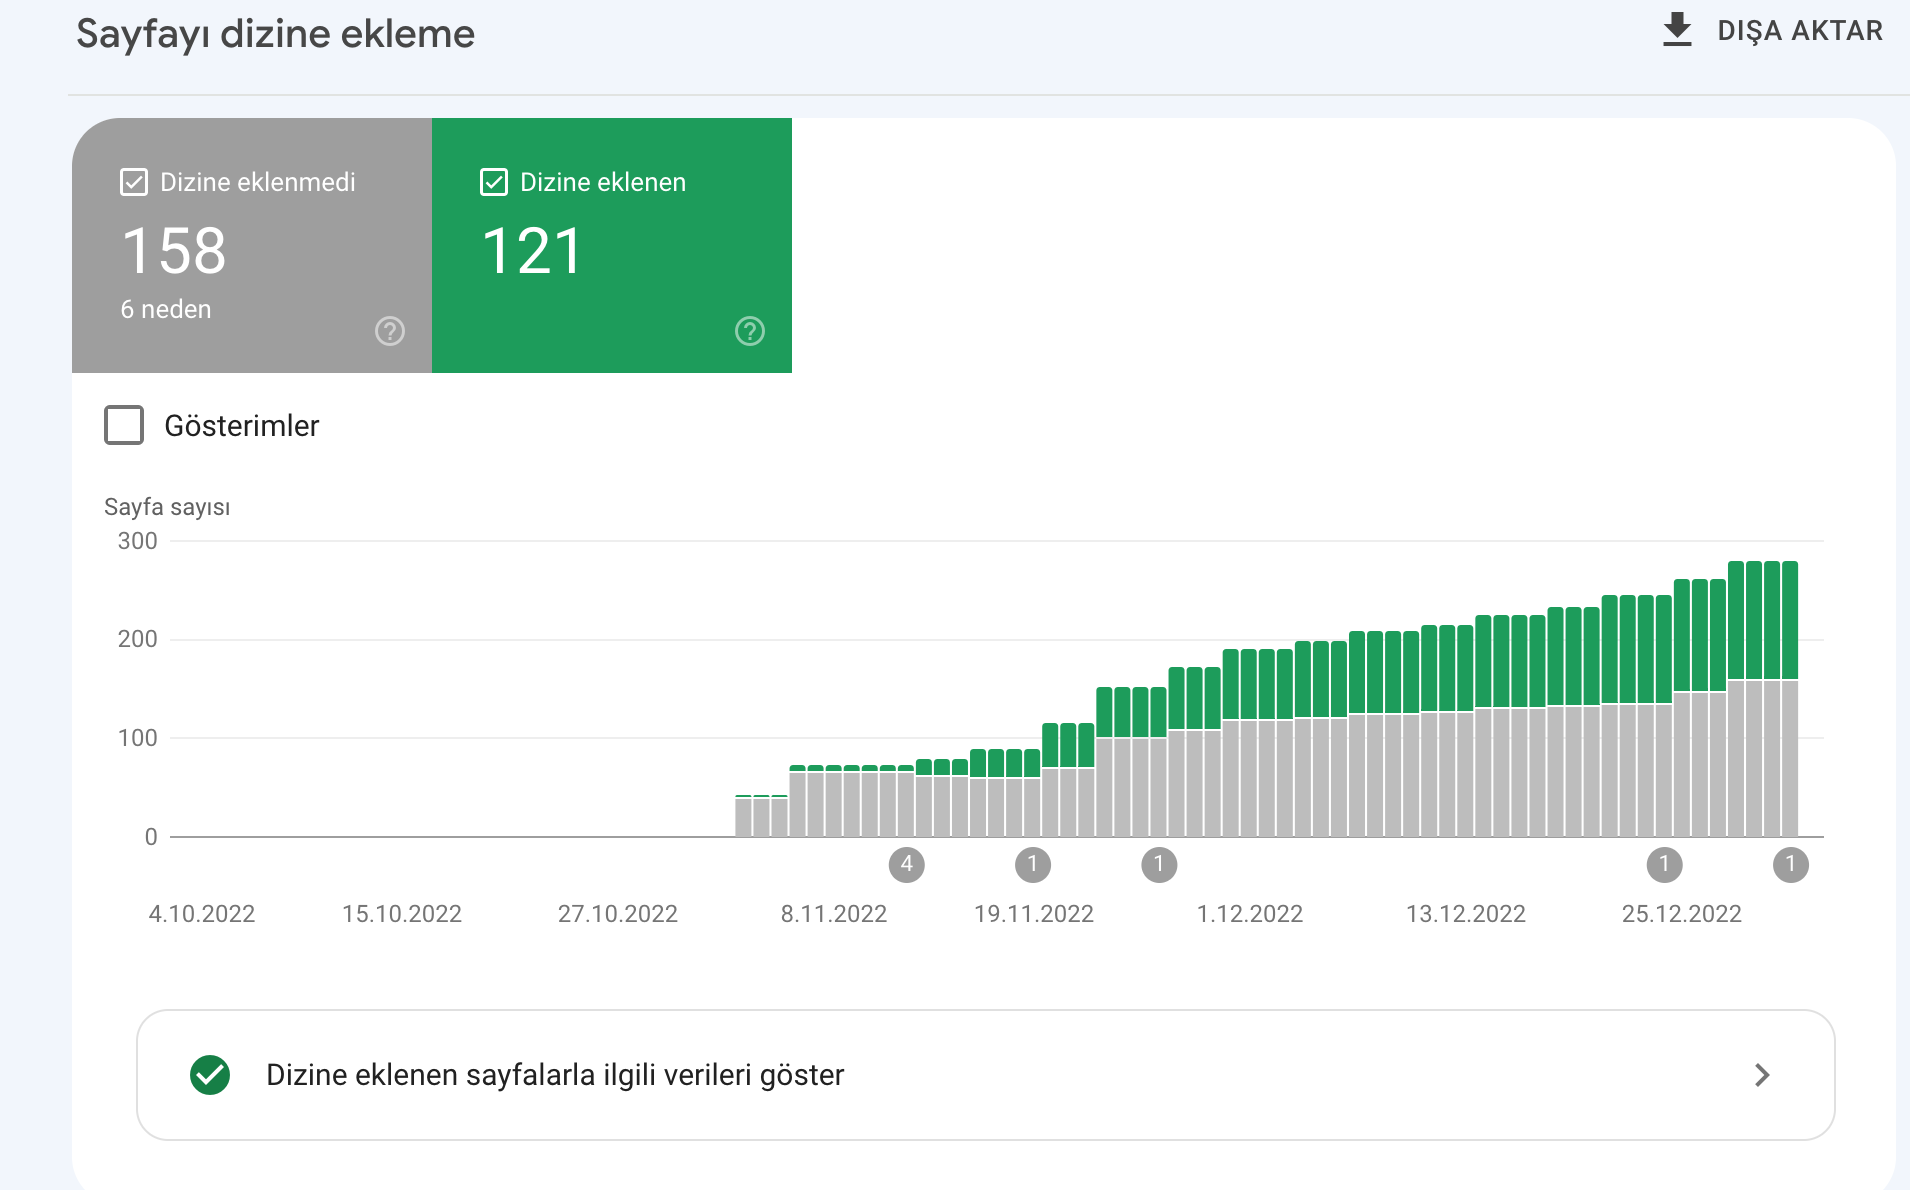Enable the Gösterimler checkbox
The width and height of the screenshot is (1910, 1190).
pyautogui.click(x=124, y=425)
